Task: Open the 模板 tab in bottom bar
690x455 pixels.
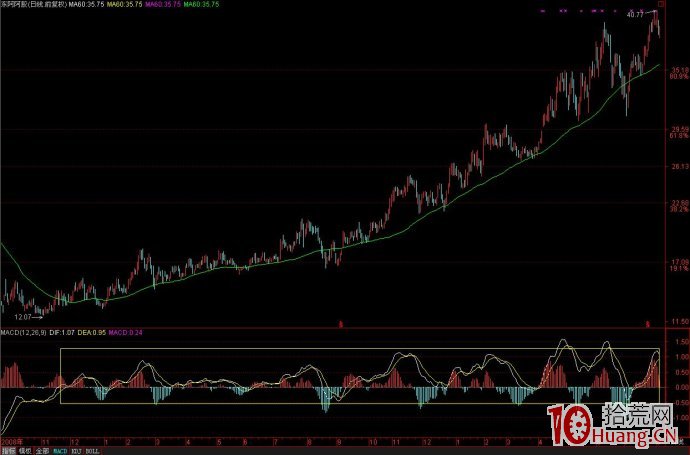Action: [24, 450]
